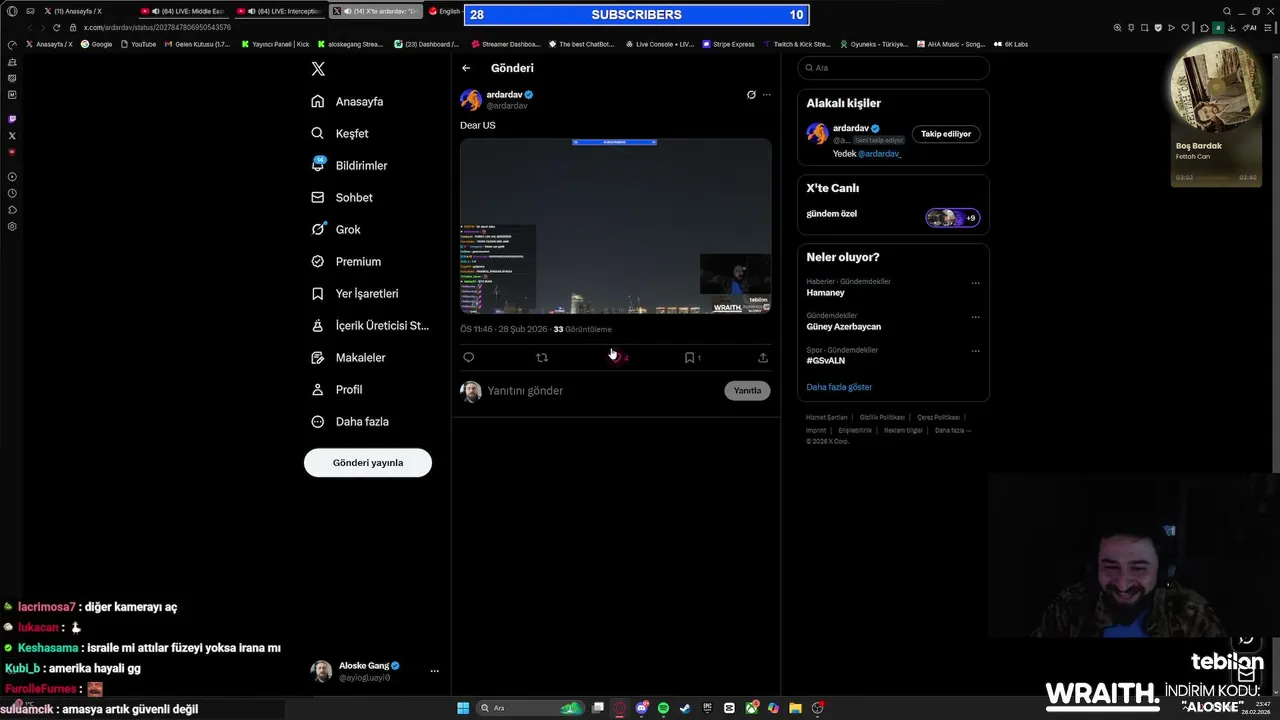Click the heart icon in browser toolbar

(1186, 28)
